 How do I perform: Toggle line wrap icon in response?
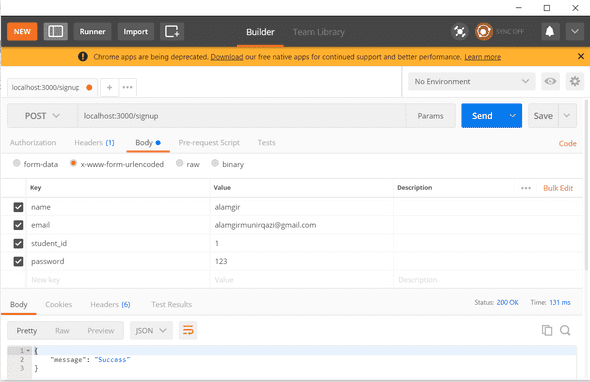click(188, 330)
